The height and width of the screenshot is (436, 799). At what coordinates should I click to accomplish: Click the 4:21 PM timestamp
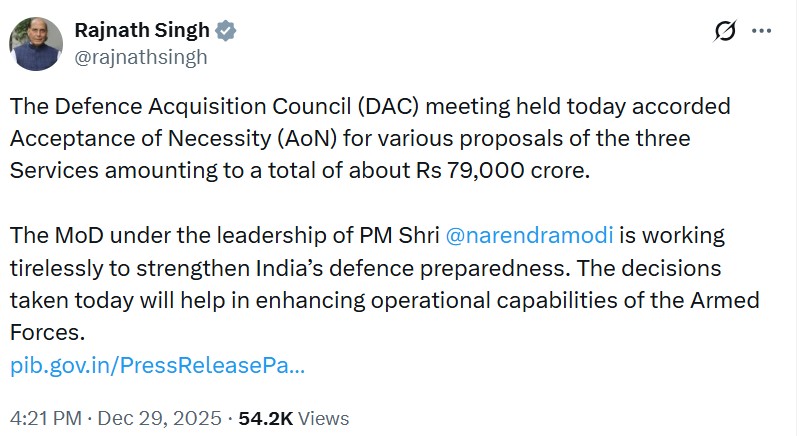coord(45,418)
